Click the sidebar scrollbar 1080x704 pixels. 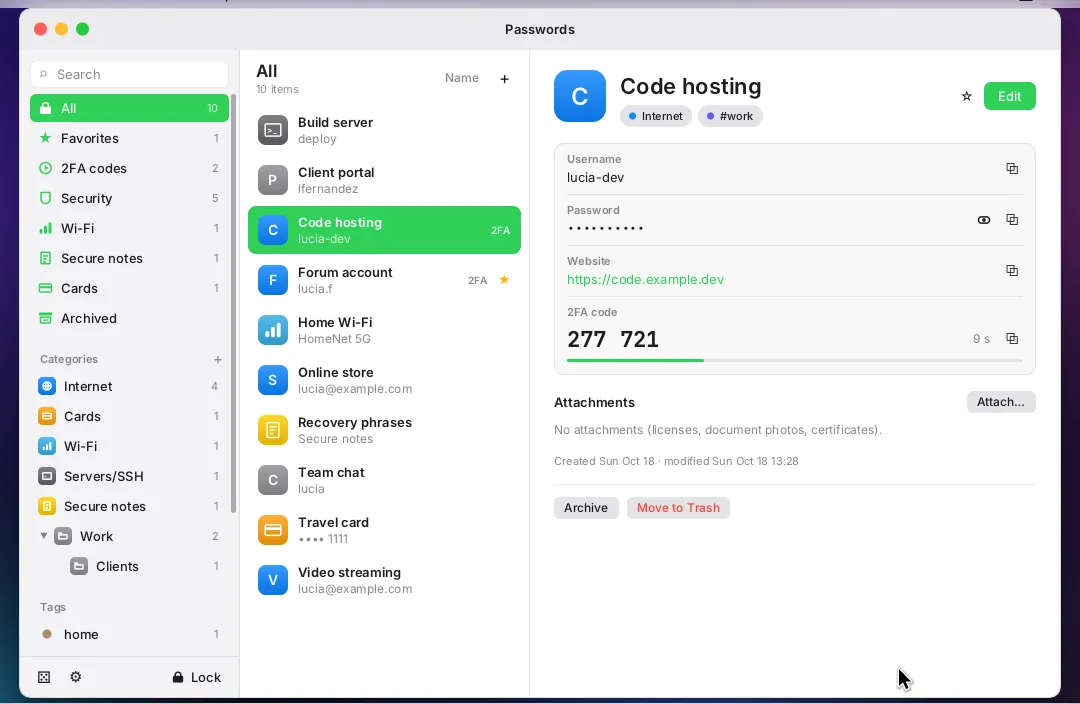(234, 303)
